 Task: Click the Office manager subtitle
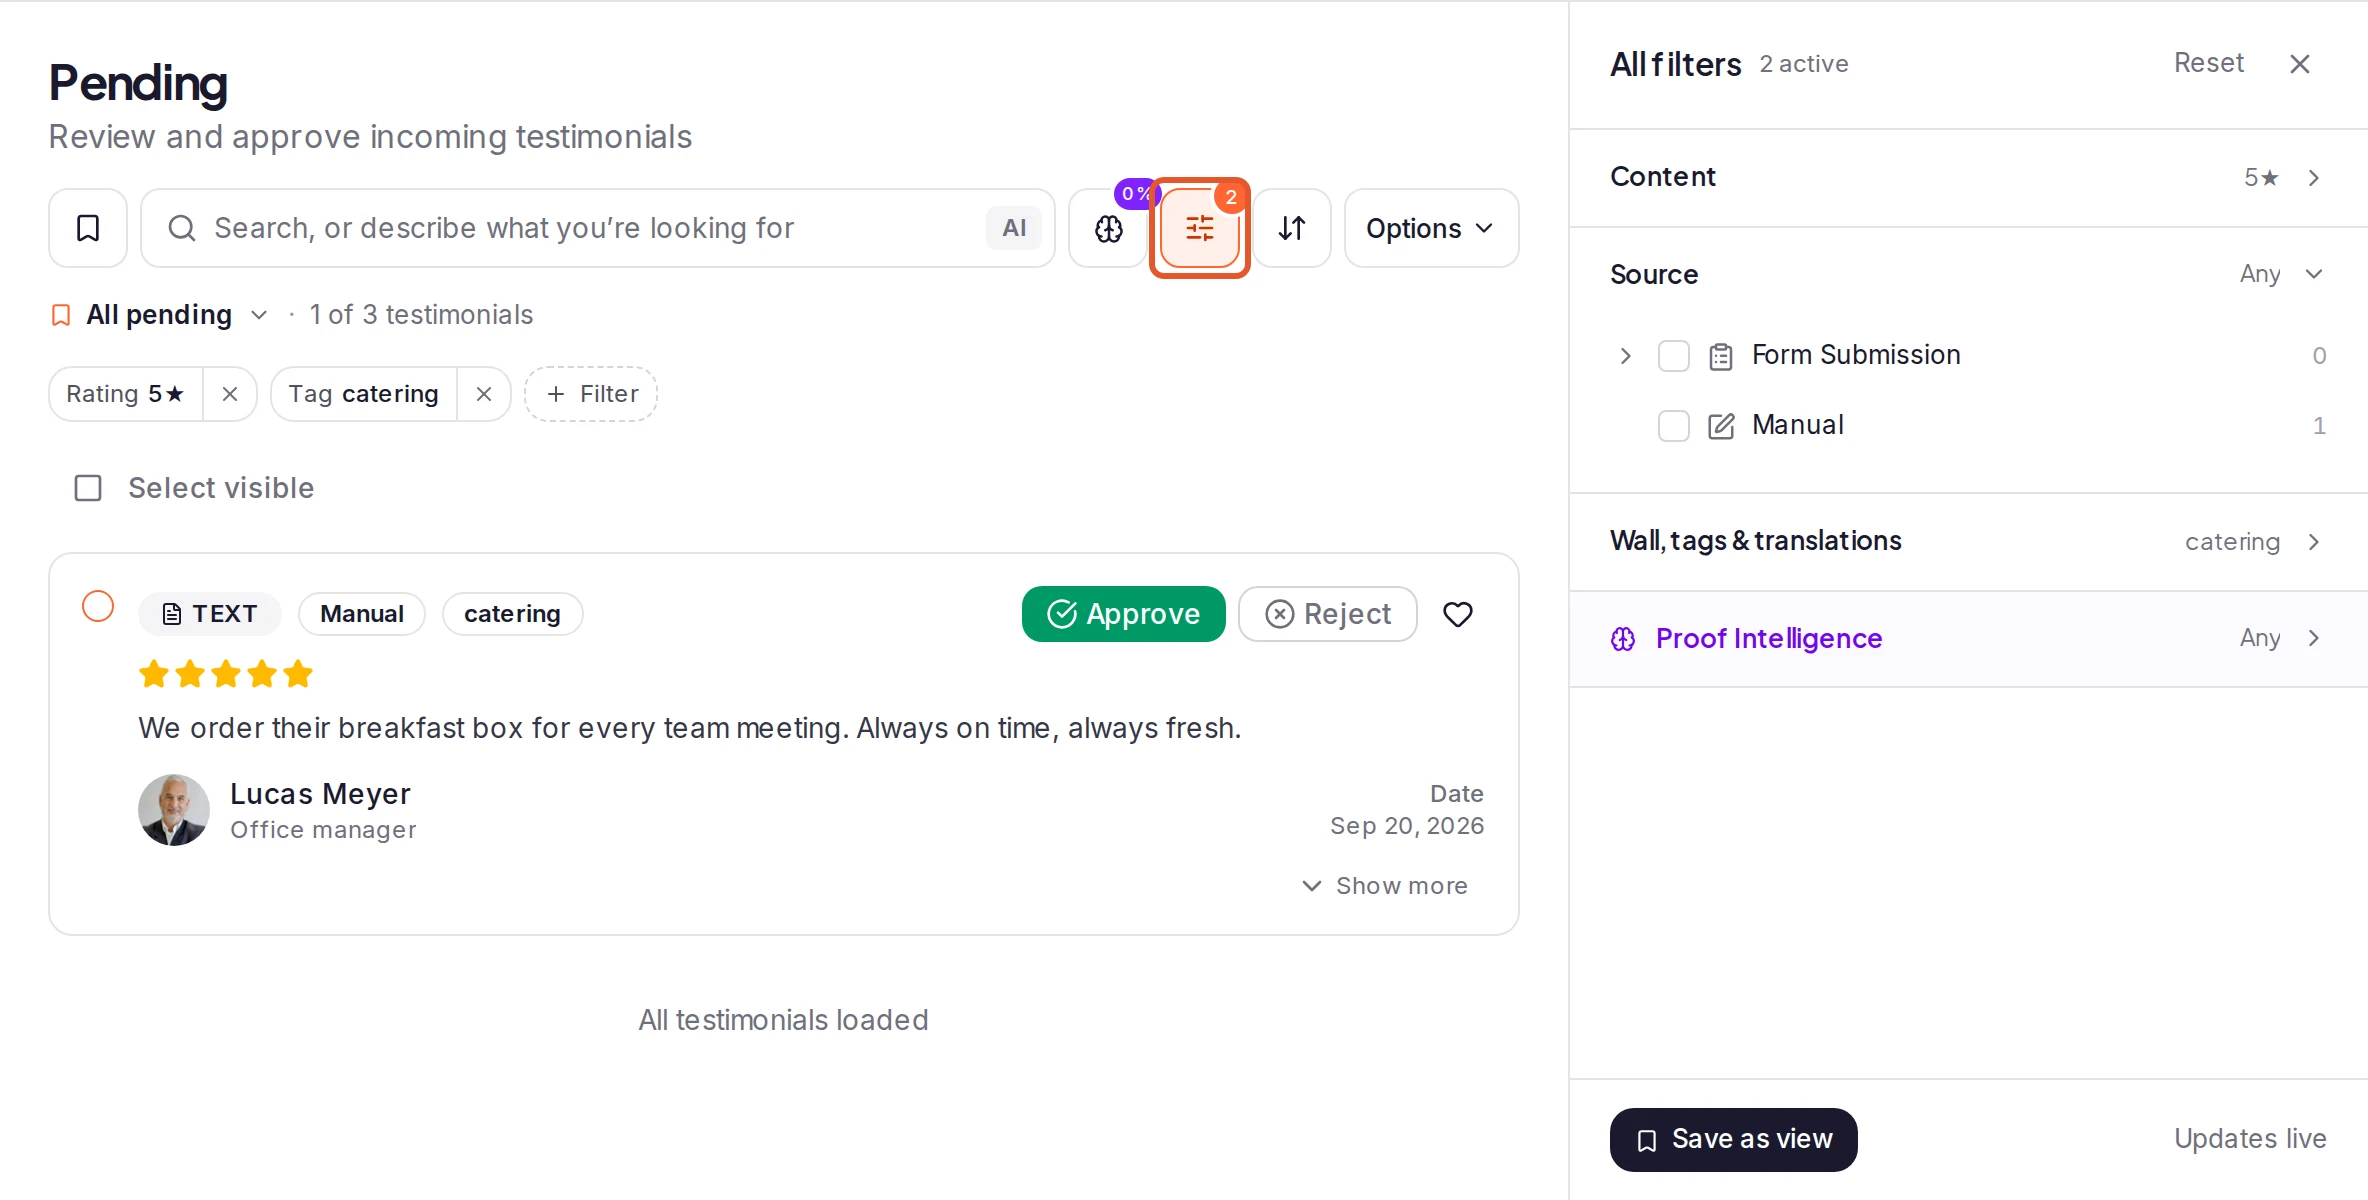(x=323, y=830)
